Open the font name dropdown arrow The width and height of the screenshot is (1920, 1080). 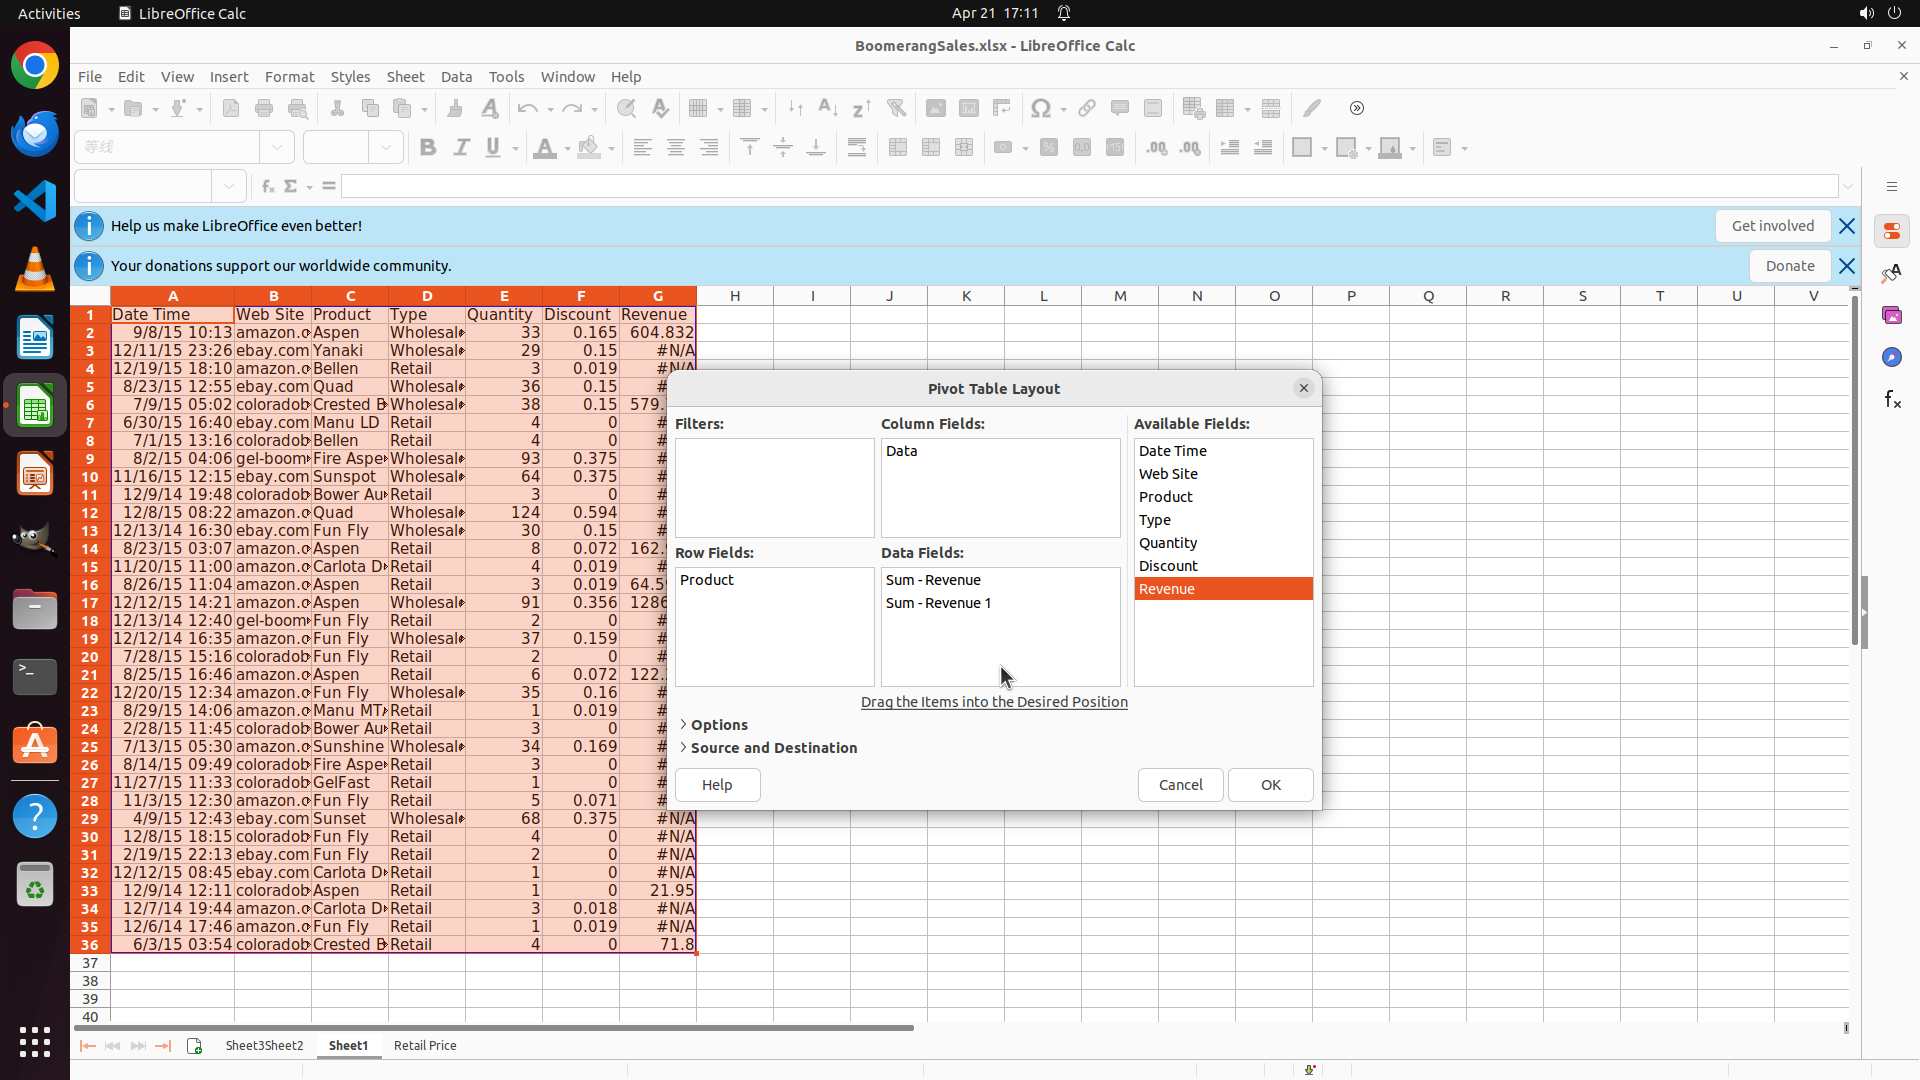[x=277, y=148]
